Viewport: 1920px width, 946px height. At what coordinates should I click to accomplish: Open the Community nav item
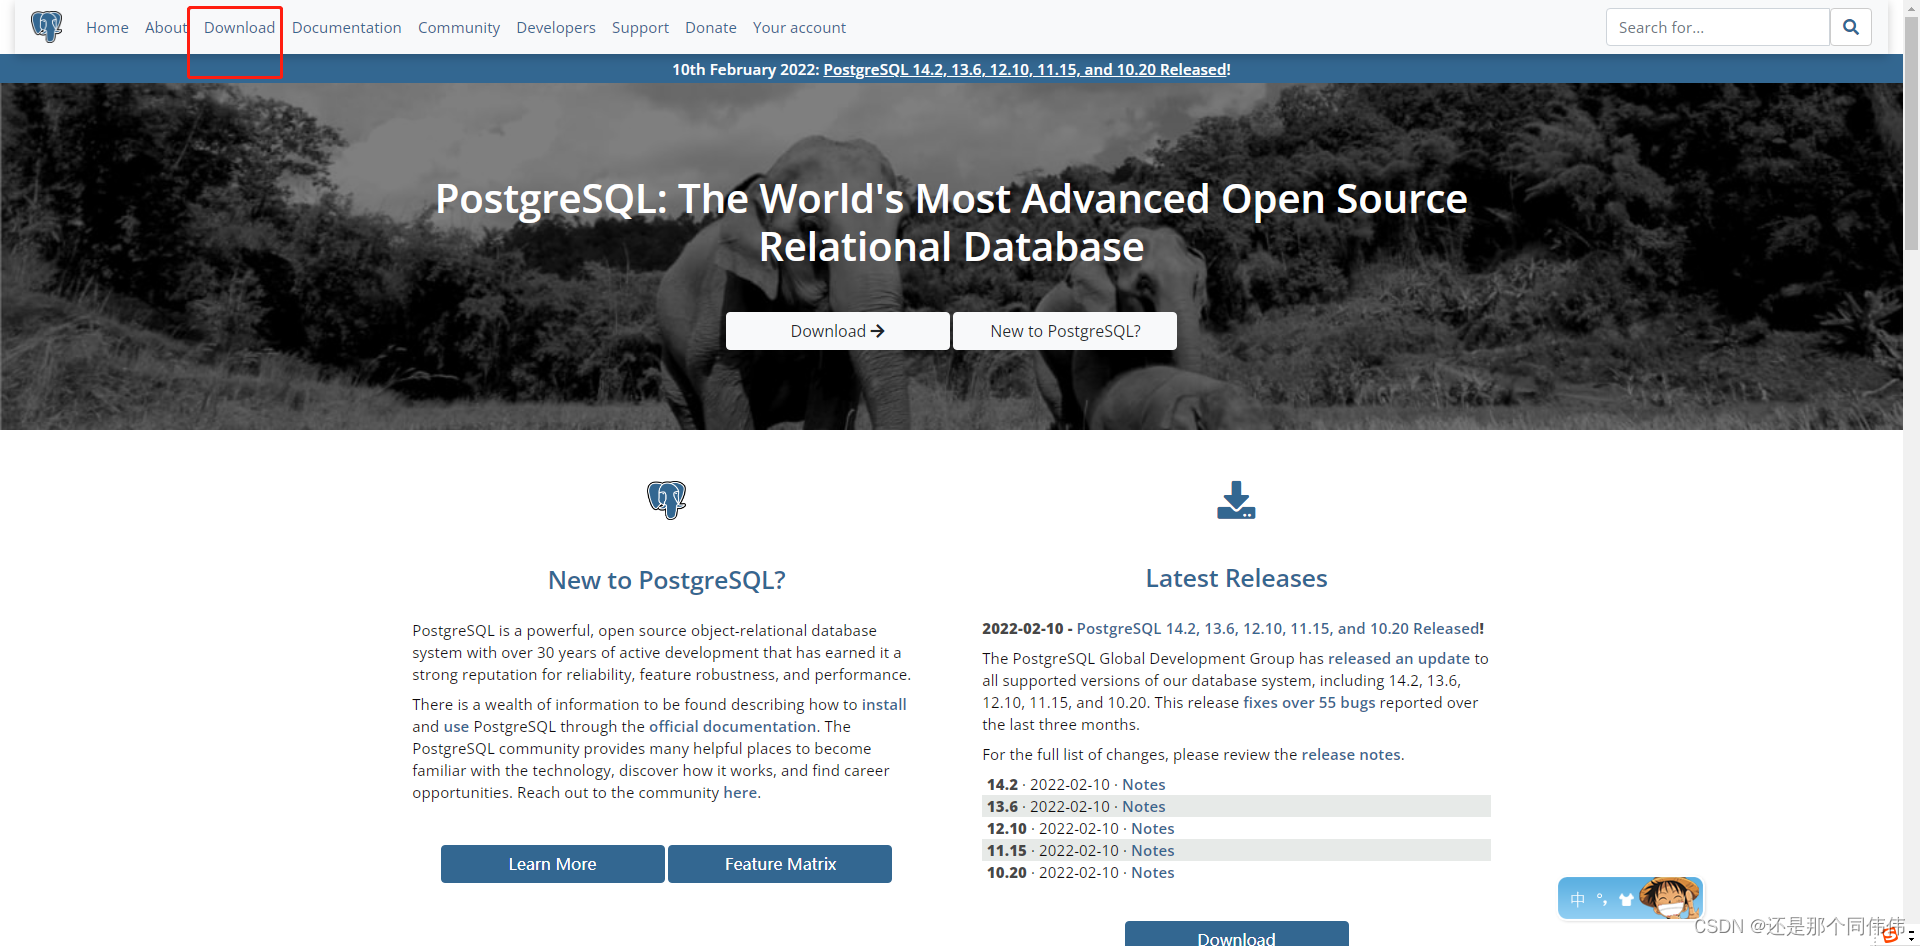459,27
